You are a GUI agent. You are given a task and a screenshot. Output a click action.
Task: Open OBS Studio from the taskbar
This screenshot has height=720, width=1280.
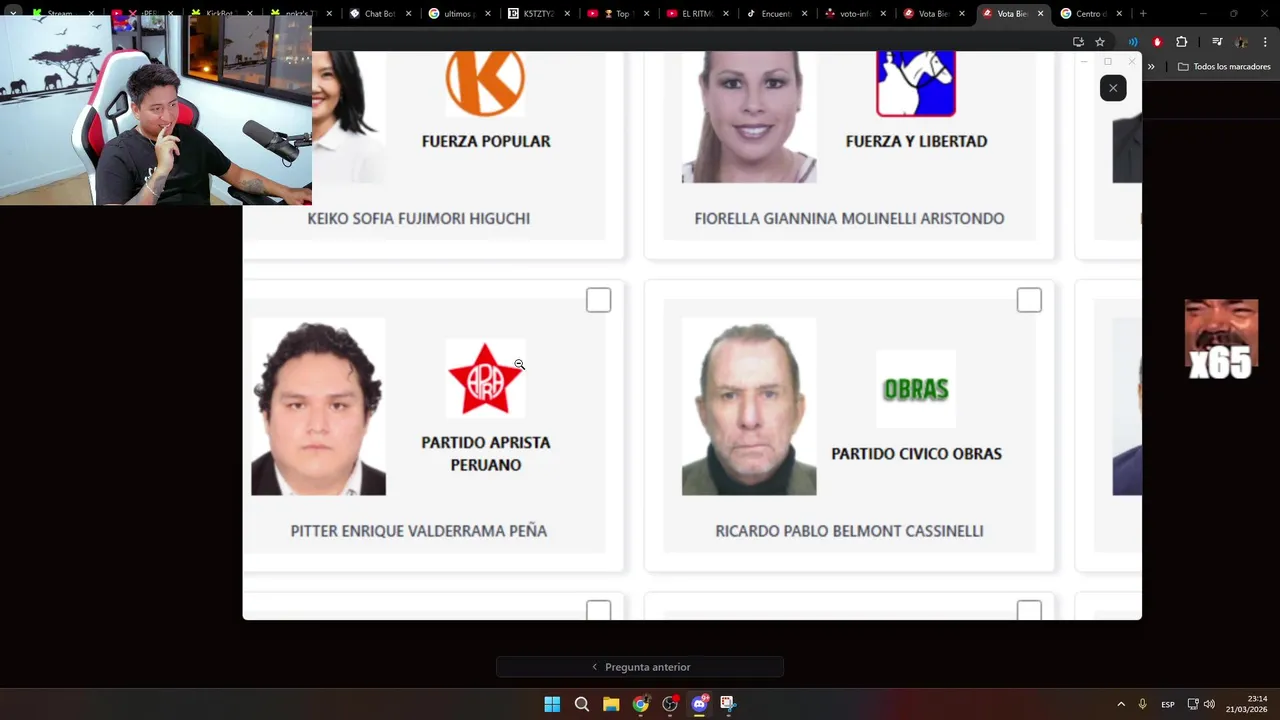(670, 704)
